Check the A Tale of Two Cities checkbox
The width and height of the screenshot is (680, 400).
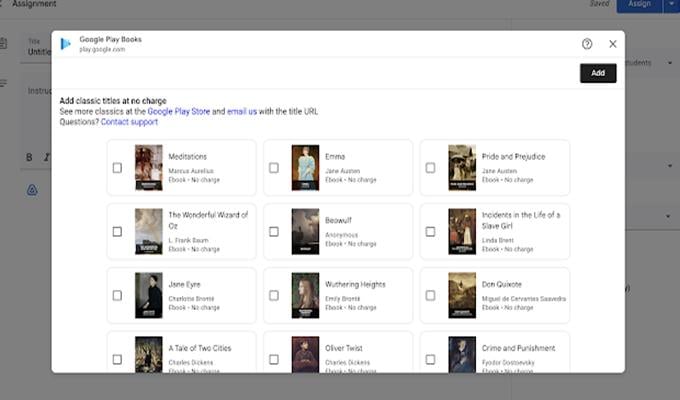click(117, 359)
